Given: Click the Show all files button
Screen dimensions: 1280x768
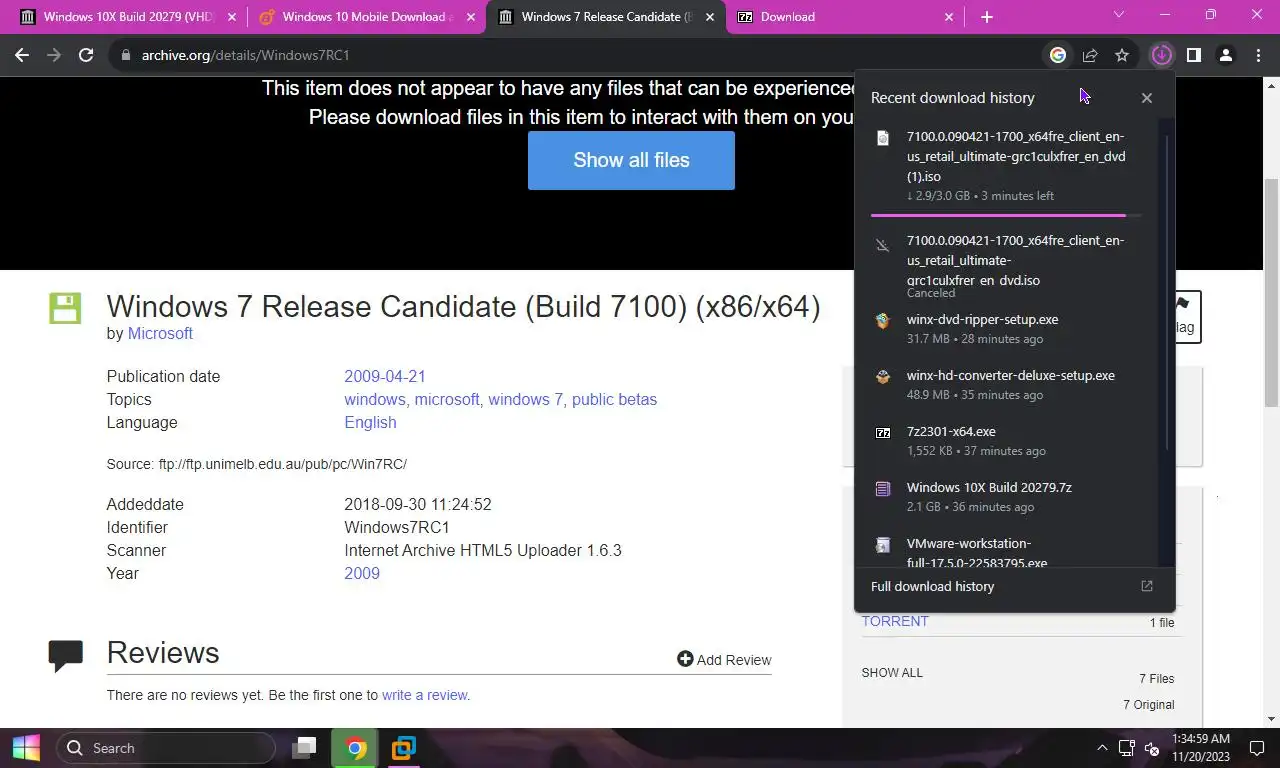Looking at the screenshot, I should (631, 160).
